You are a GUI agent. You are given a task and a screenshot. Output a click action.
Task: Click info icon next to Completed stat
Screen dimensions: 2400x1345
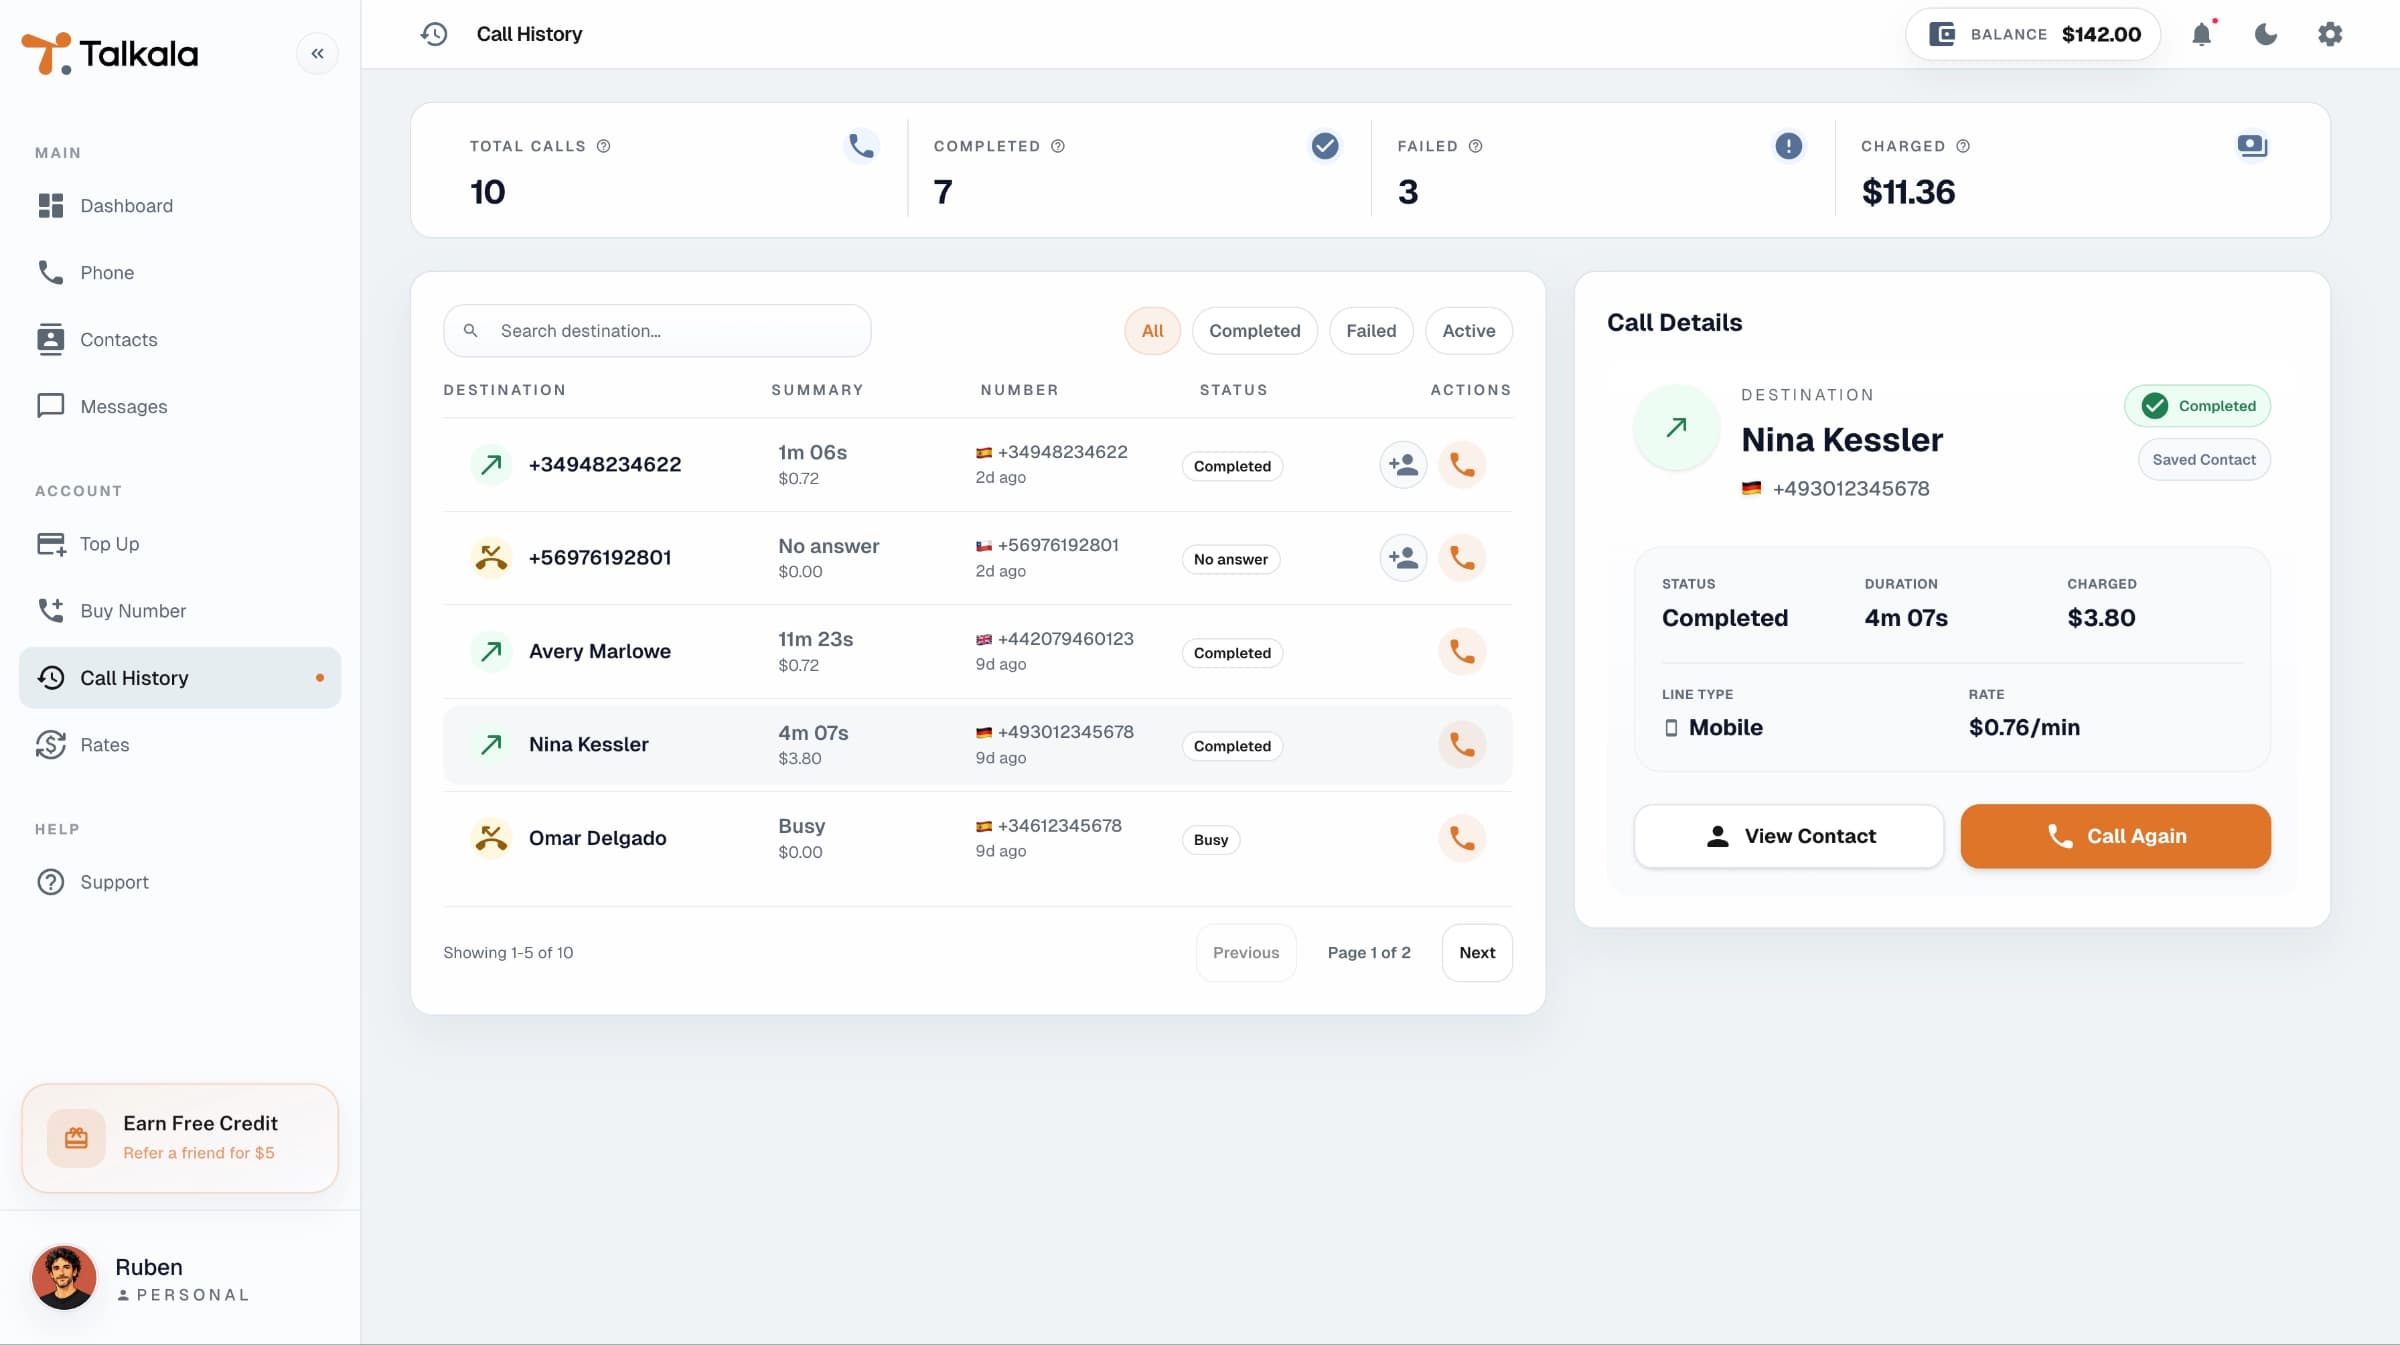pyautogui.click(x=1057, y=146)
